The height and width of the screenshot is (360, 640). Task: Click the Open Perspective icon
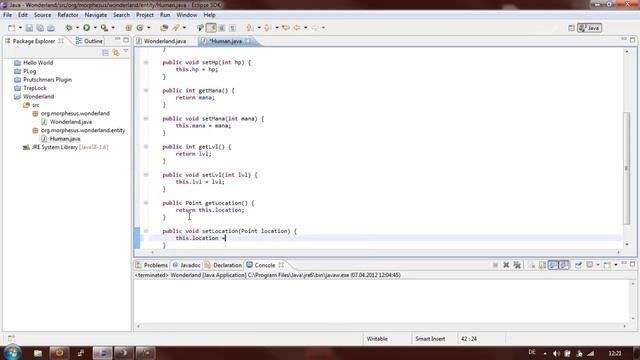coord(571,28)
